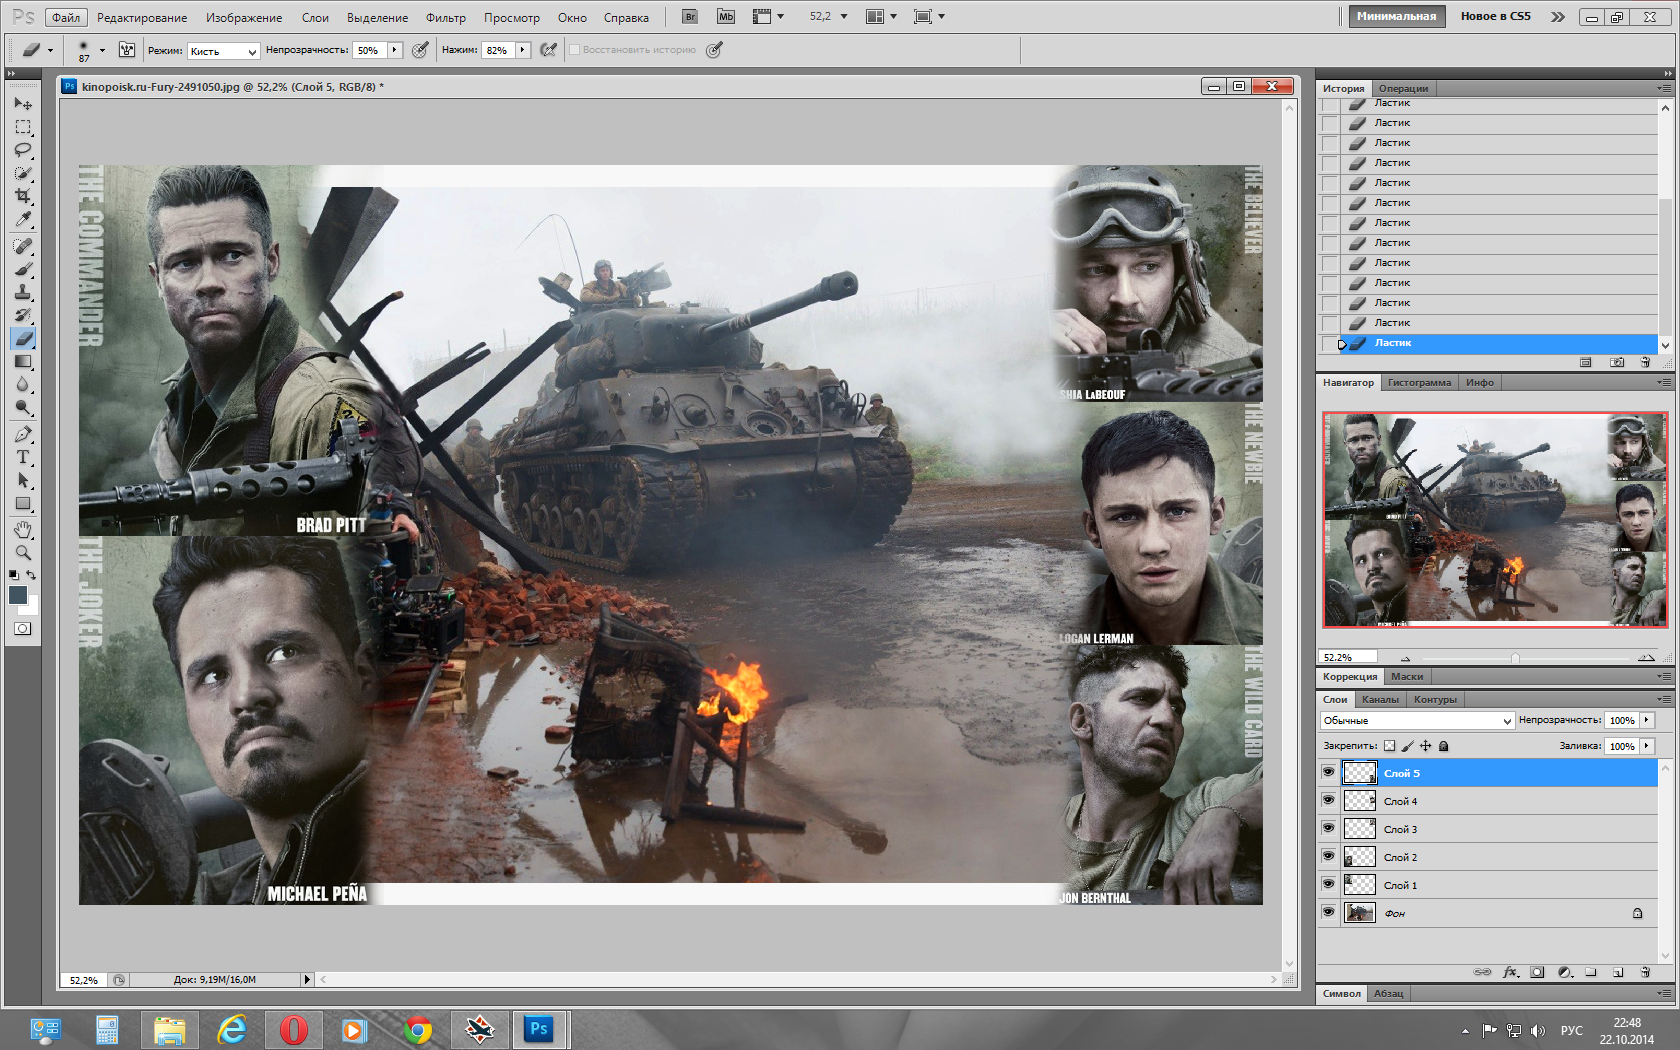
Task: Hide the Фон background layer
Action: pos(1328,912)
